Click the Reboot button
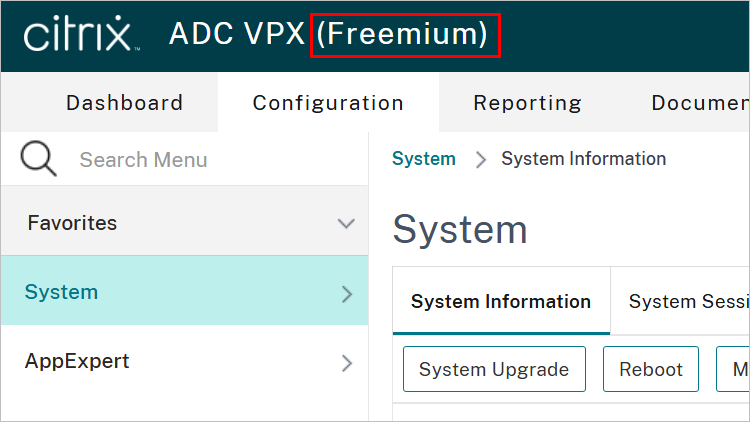750x422 pixels. [x=651, y=369]
